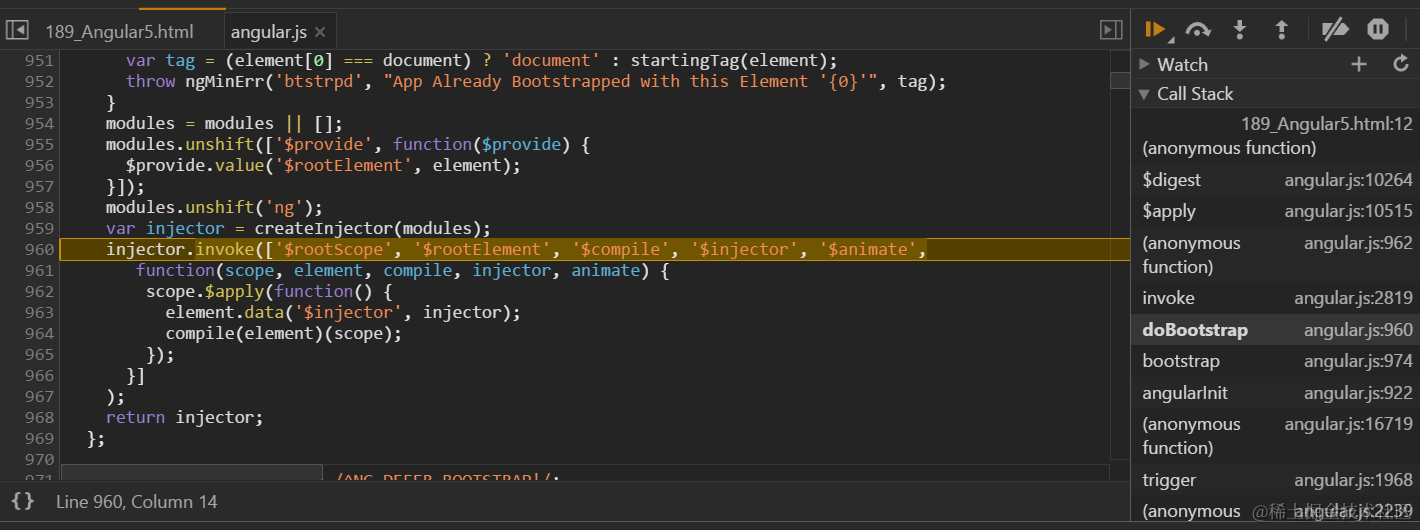The width and height of the screenshot is (1420, 530).
Task: Click the 'Line 960, Column 14' status text
Action: (136, 501)
